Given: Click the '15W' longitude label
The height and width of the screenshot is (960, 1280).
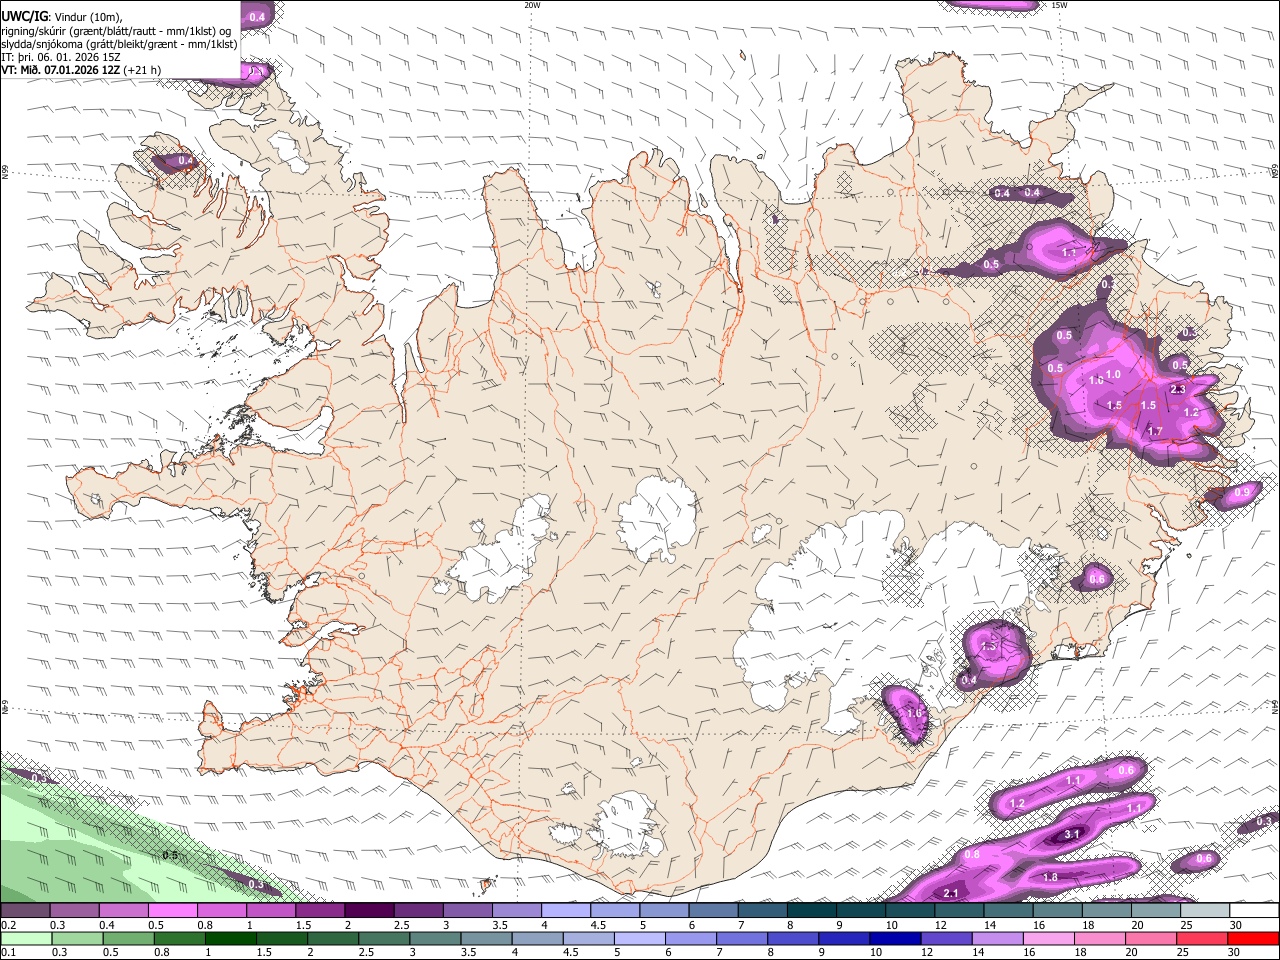Looking at the screenshot, I should click(1059, 5).
